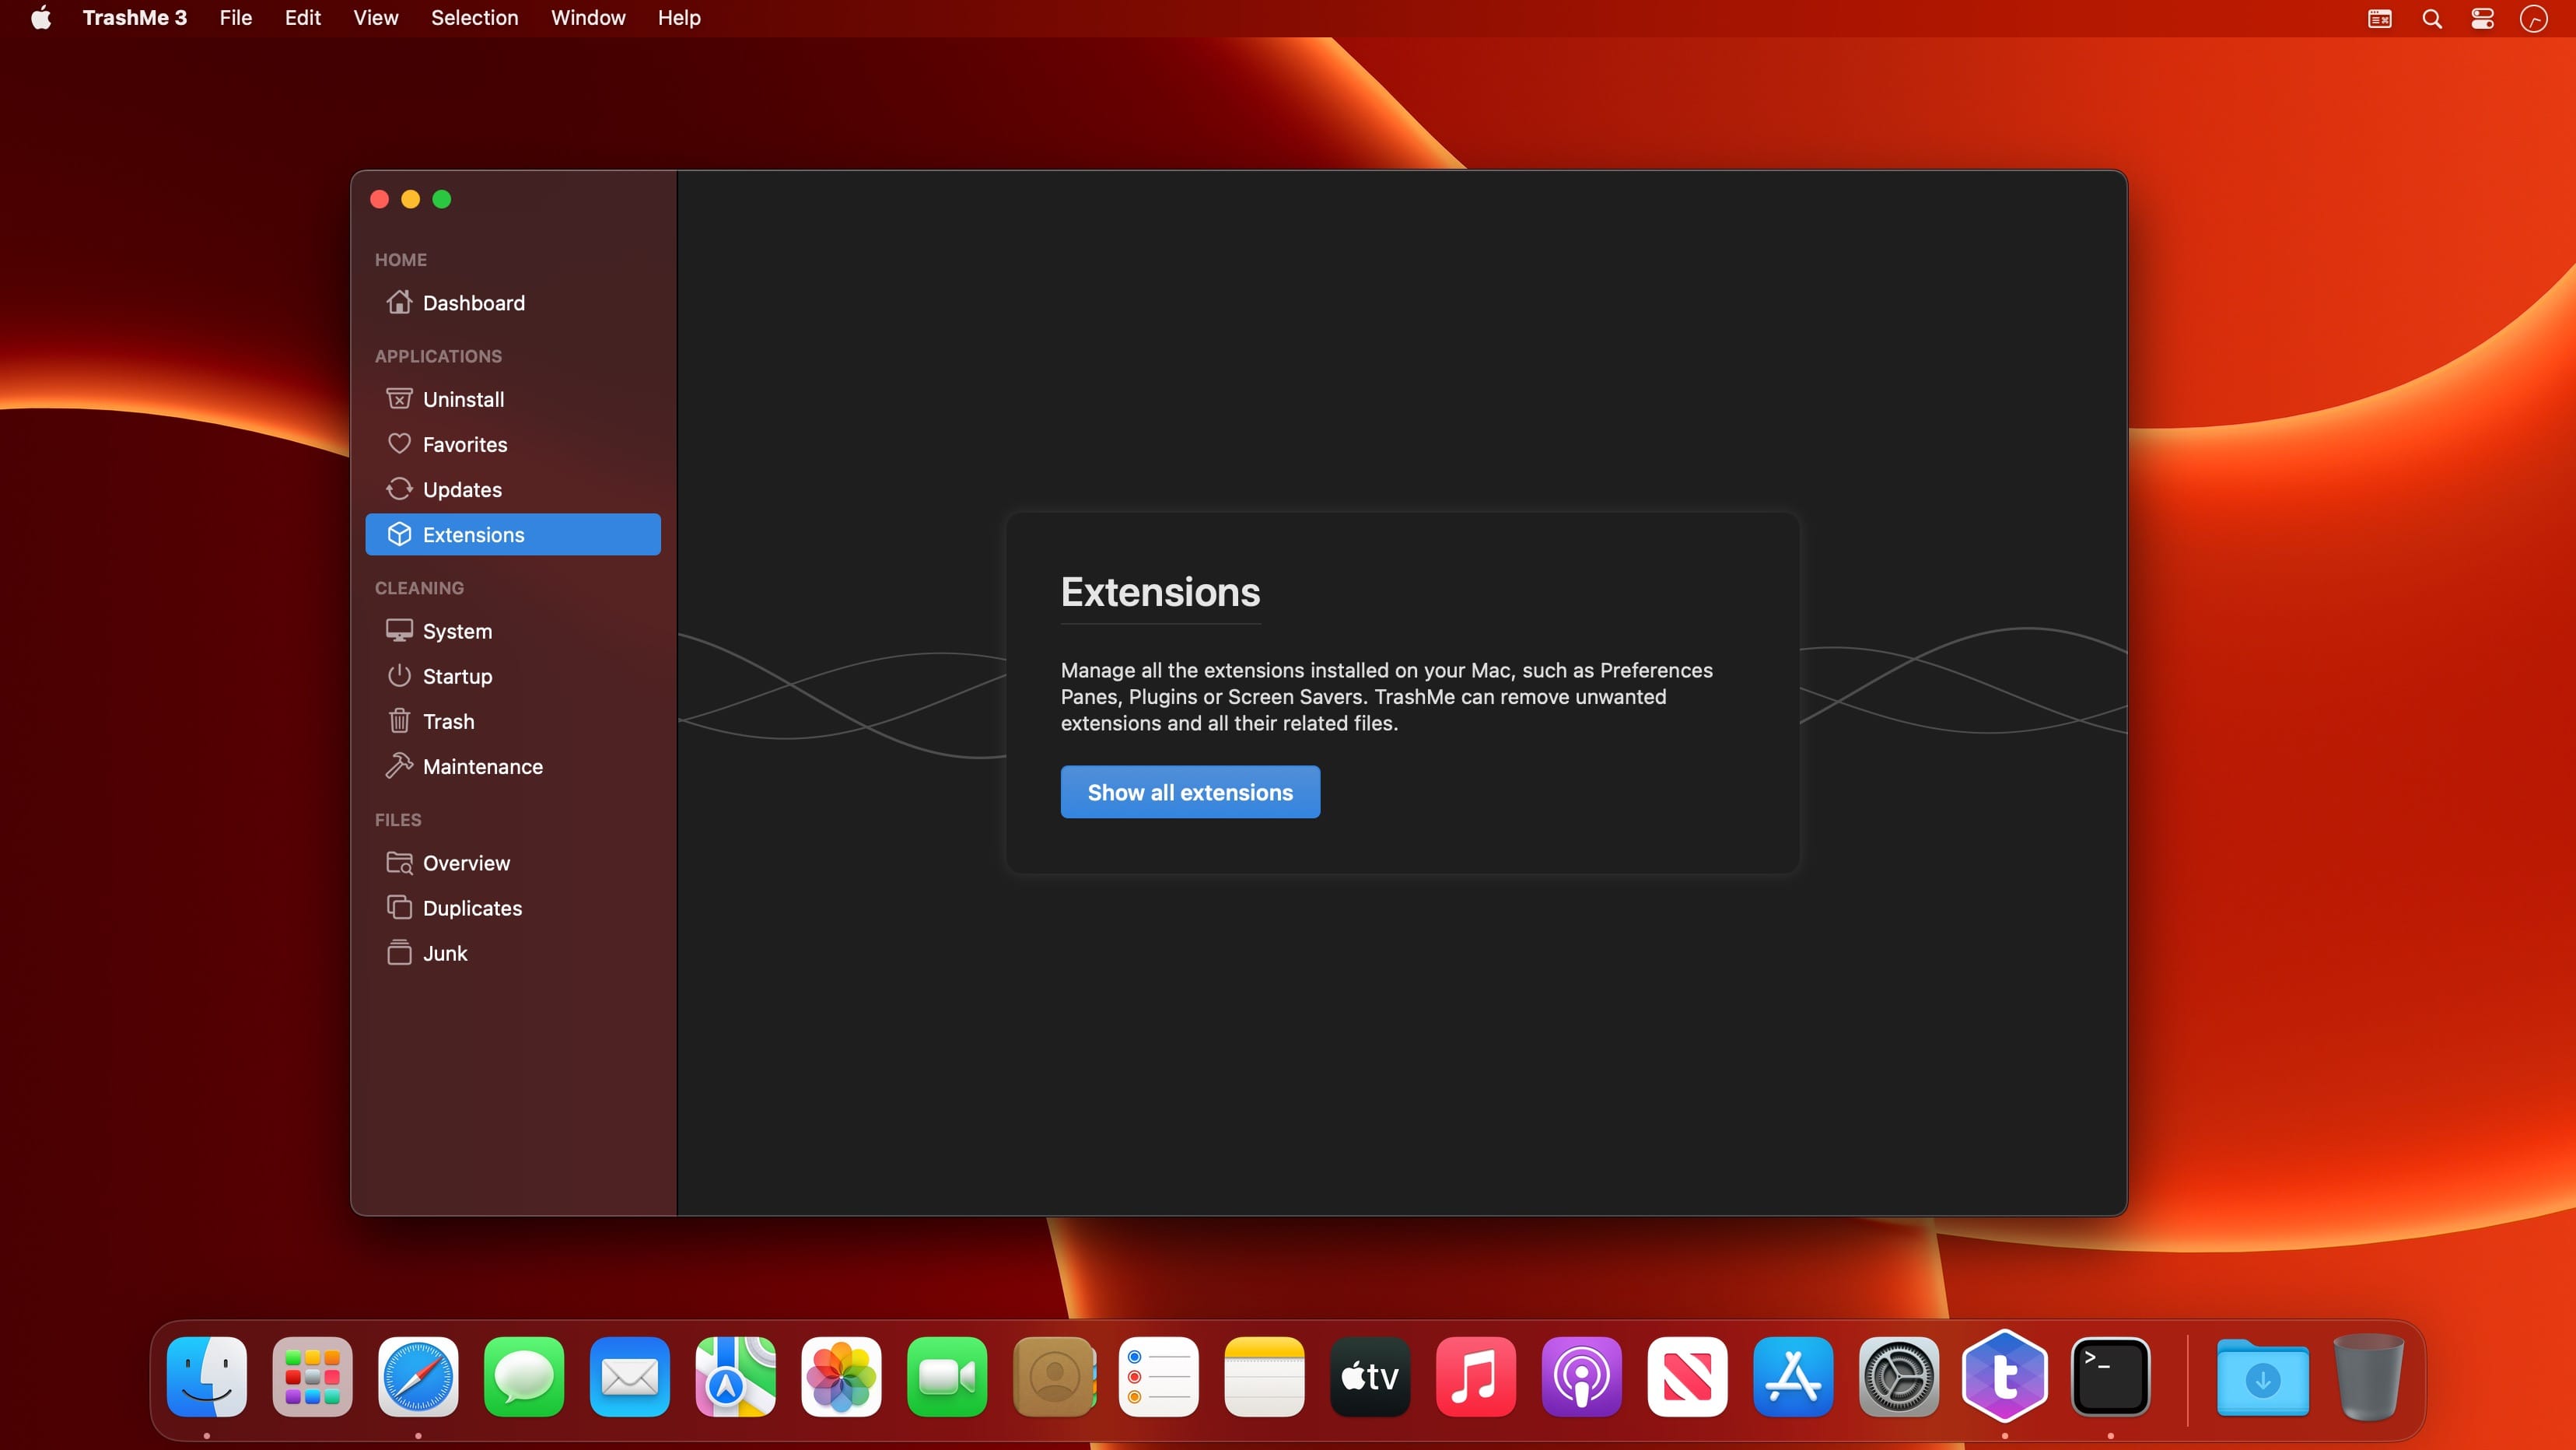Image resolution: width=2576 pixels, height=1450 pixels.
Task: Zoom the TrashMe window with green button
Action: 441,199
